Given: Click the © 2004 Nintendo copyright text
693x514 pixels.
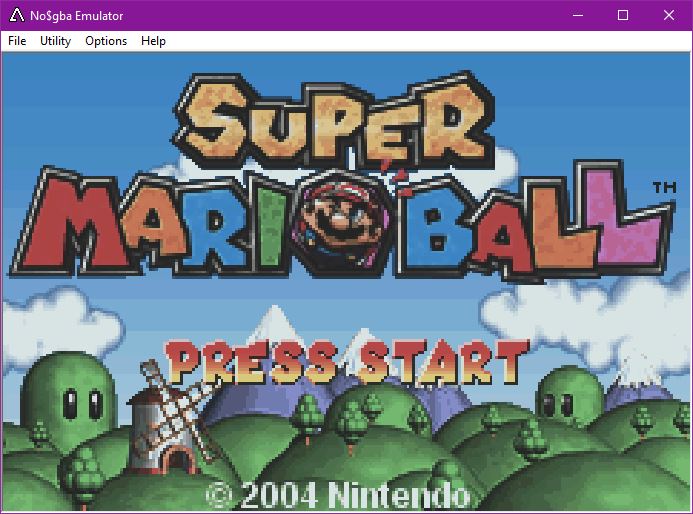Looking at the screenshot, I should [339, 495].
